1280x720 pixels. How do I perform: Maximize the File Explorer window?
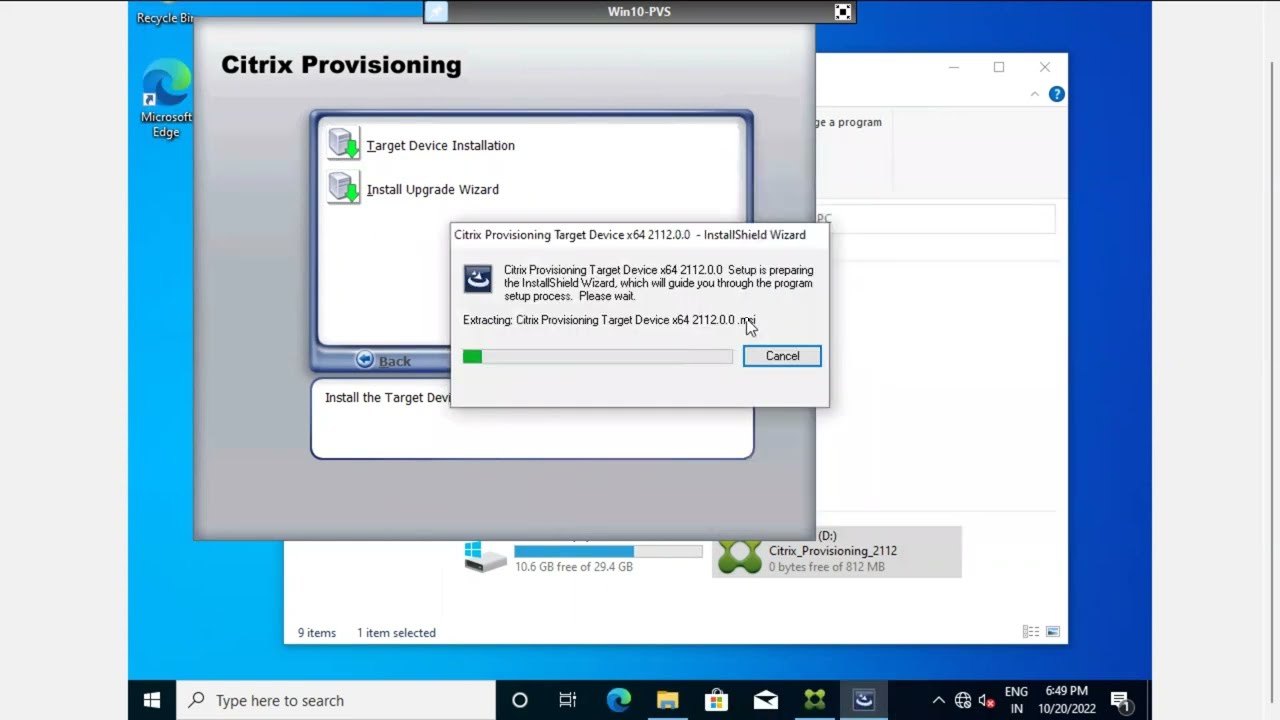(x=998, y=67)
